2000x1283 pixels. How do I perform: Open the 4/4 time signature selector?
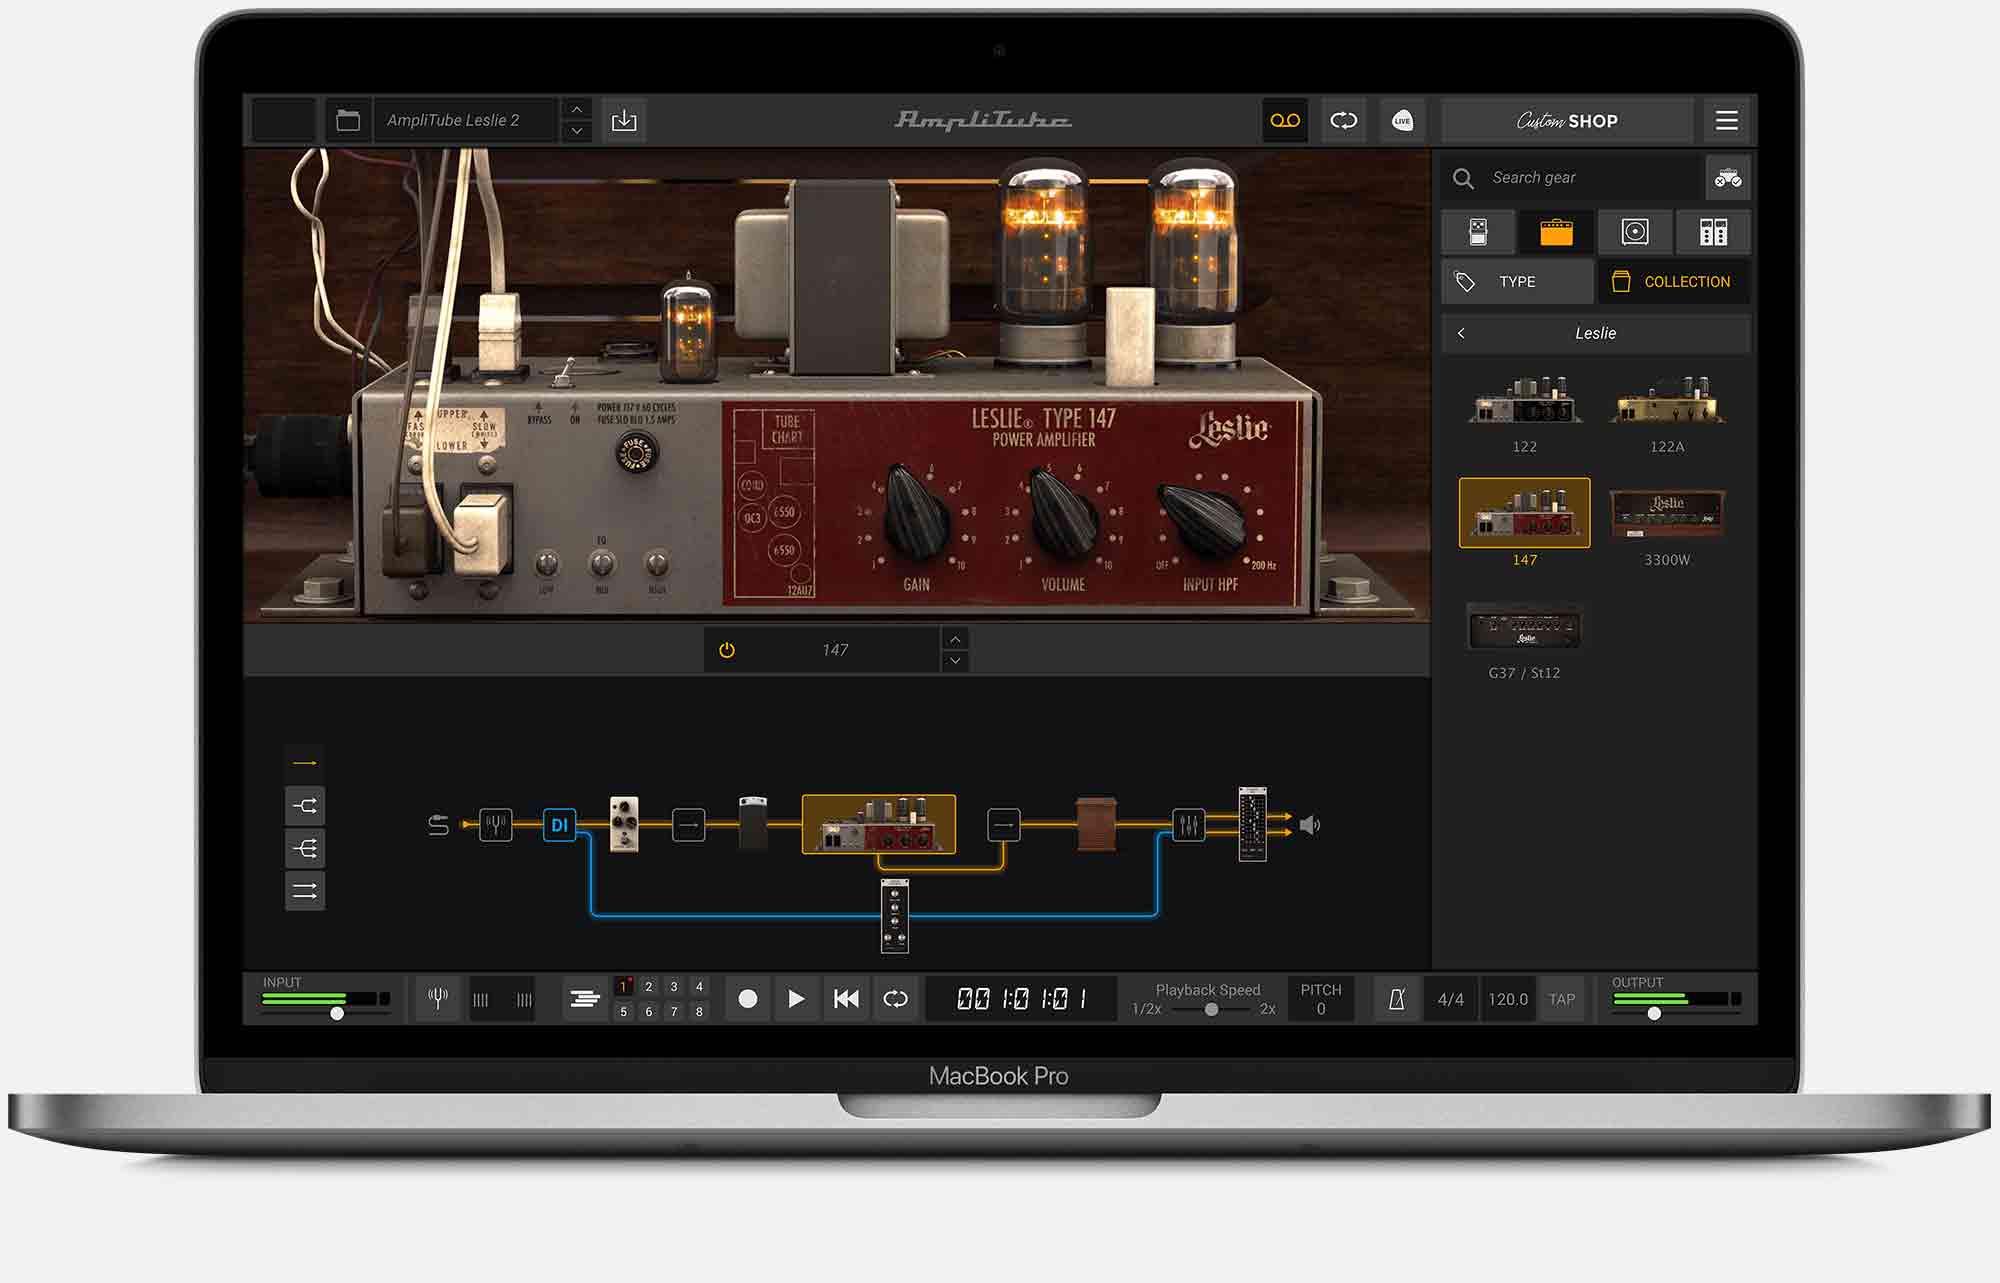pyautogui.click(x=1449, y=997)
